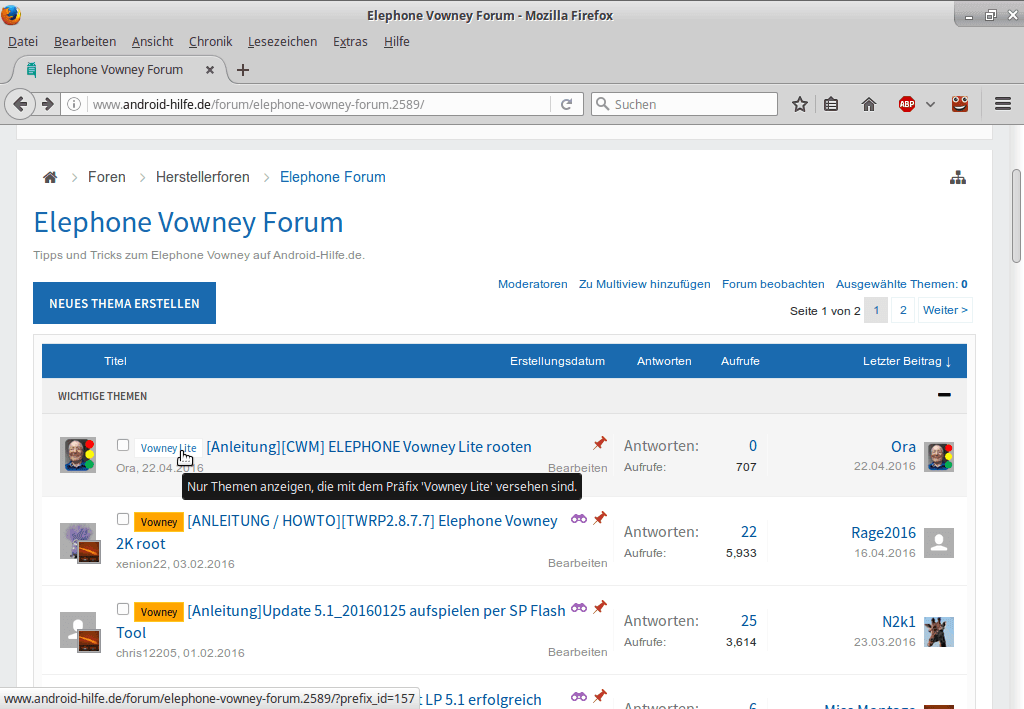Viewport: 1024px width, 709px height.
Task: Open site info icon in address bar
Action: [74, 104]
